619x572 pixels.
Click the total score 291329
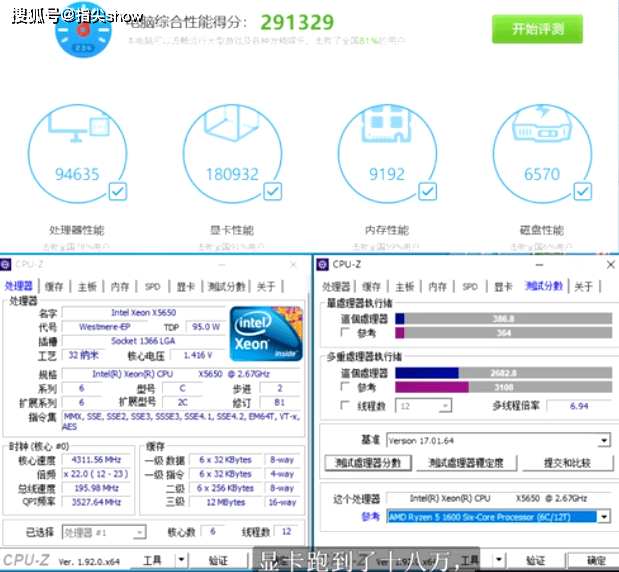click(x=297, y=22)
